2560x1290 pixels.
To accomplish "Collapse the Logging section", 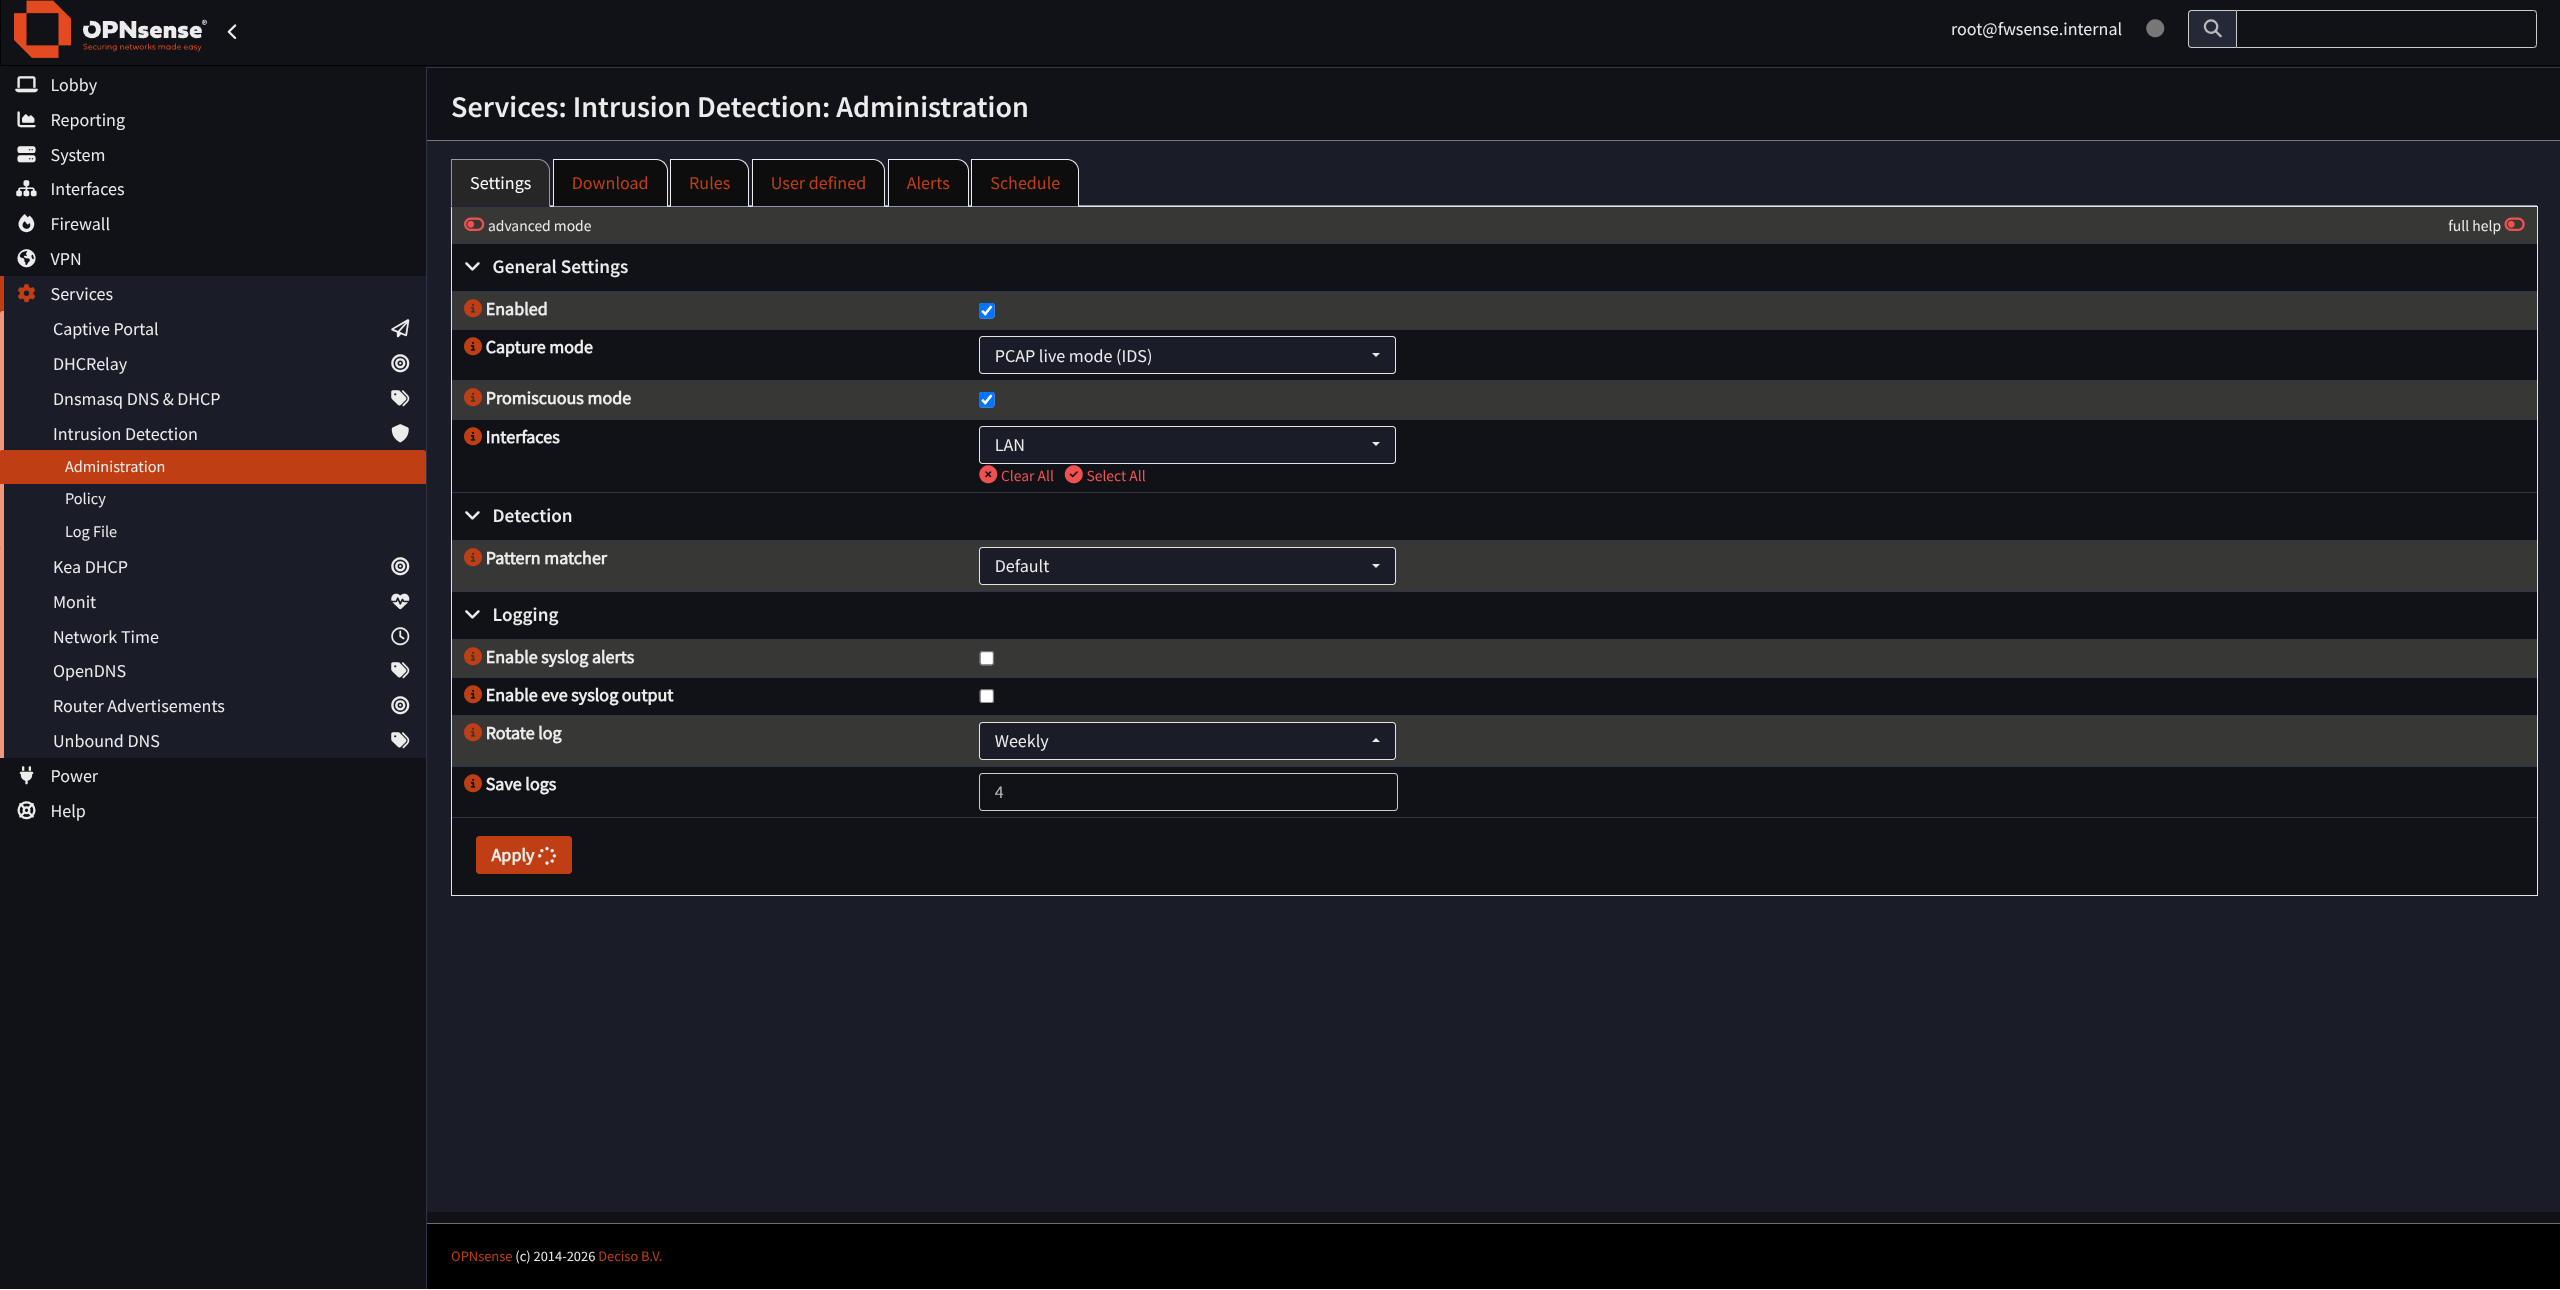I will point(473,615).
